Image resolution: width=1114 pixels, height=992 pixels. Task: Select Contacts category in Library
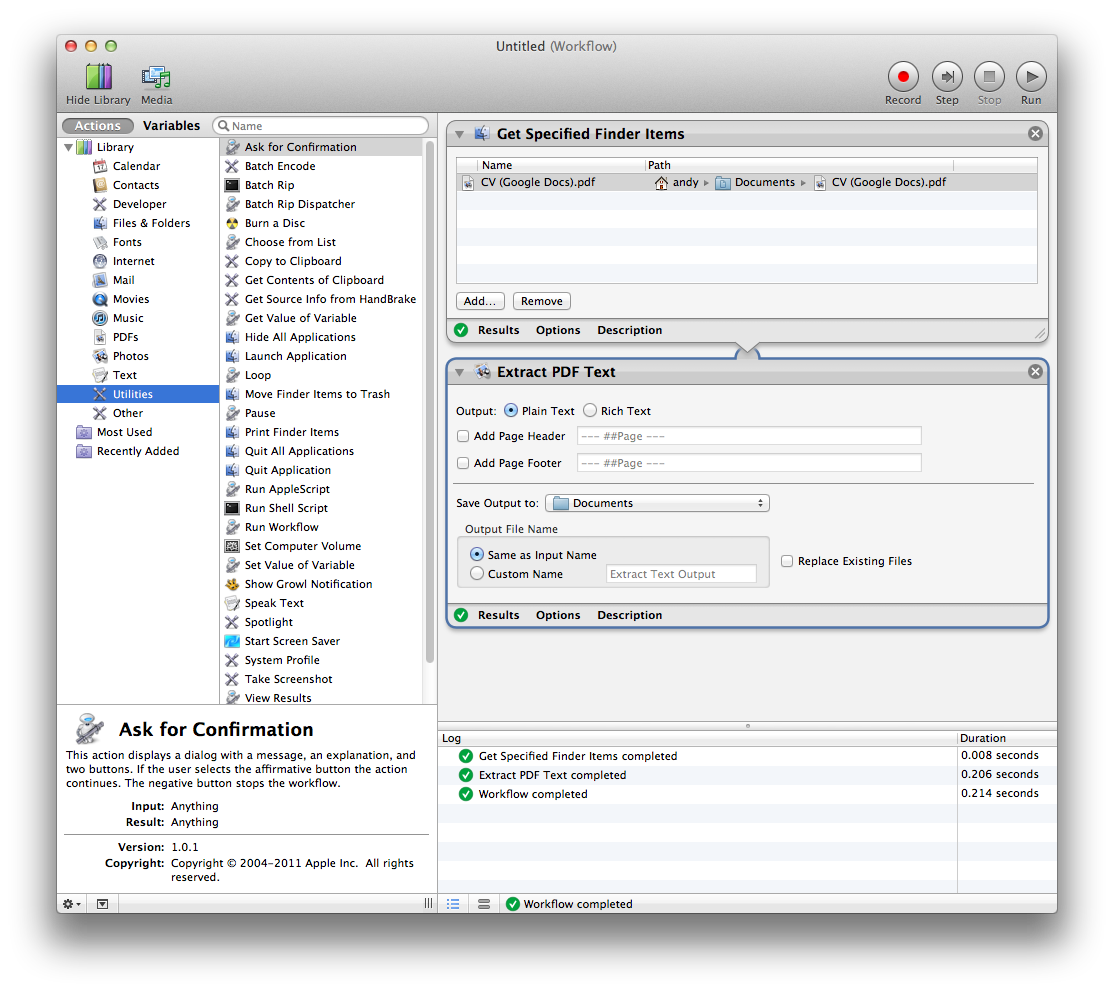pos(136,185)
